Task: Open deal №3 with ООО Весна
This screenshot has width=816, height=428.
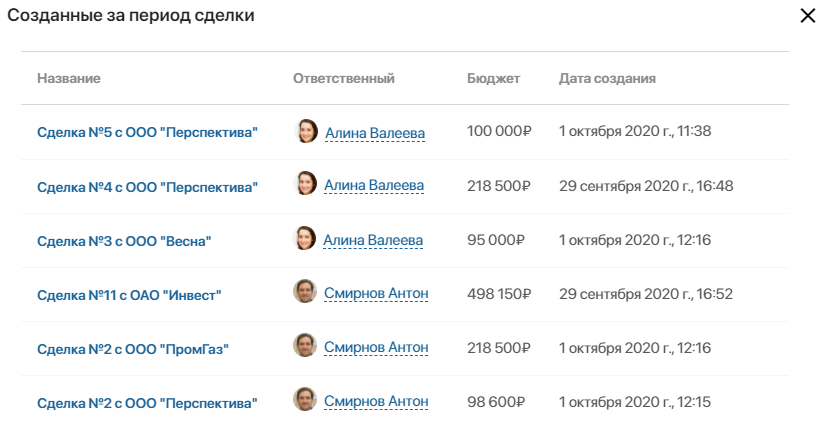Action: coord(124,241)
